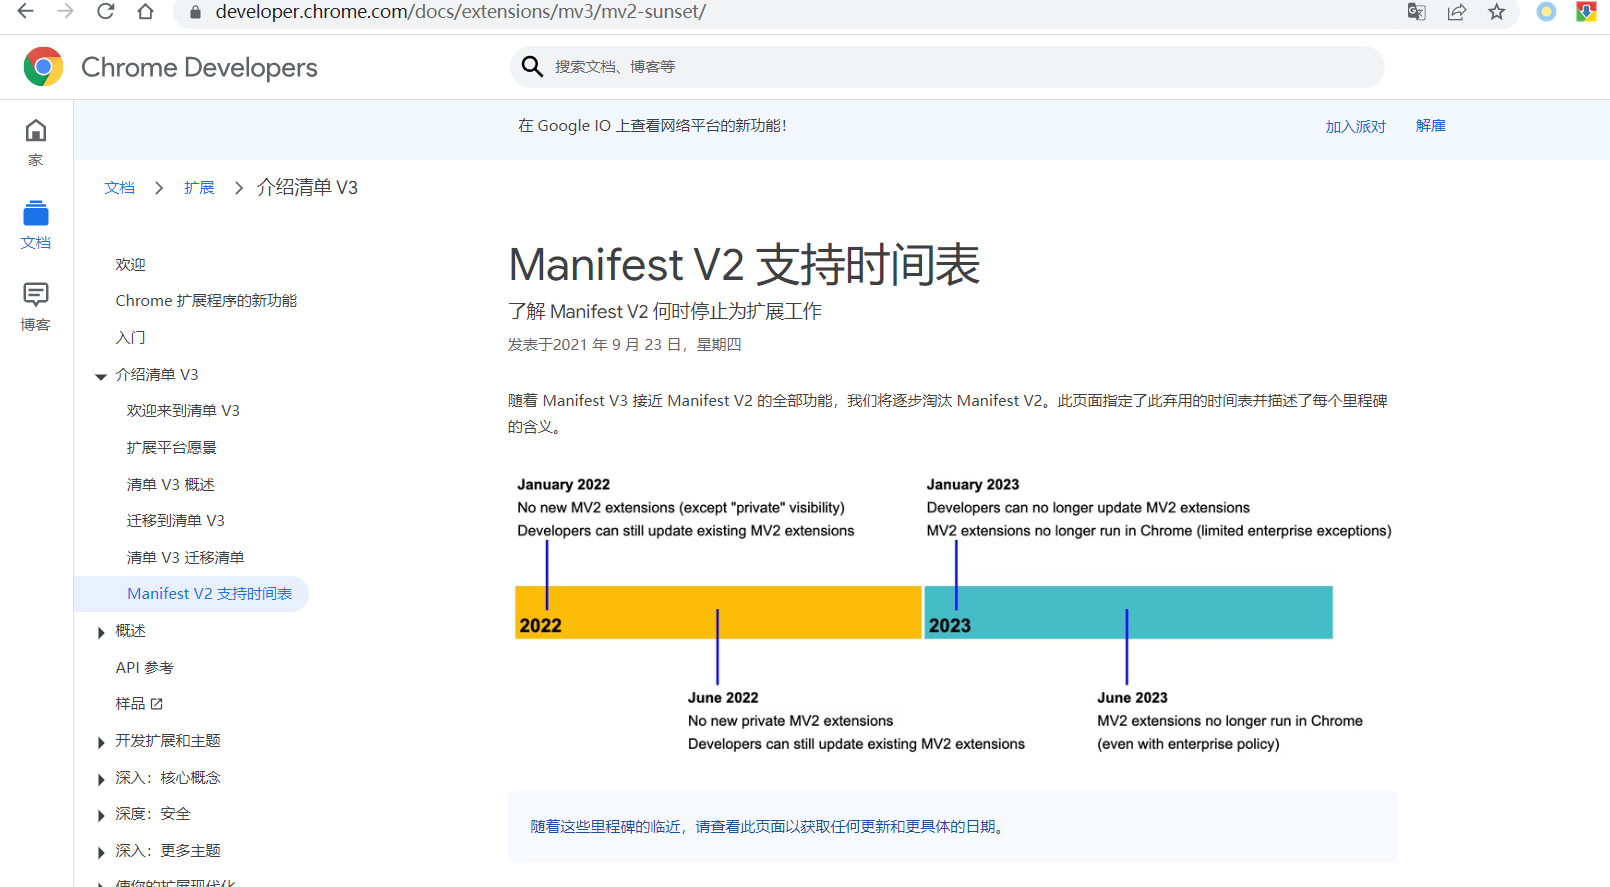This screenshot has width=1610, height=887.
Task: Open the browser home page icon
Action: (146, 11)
